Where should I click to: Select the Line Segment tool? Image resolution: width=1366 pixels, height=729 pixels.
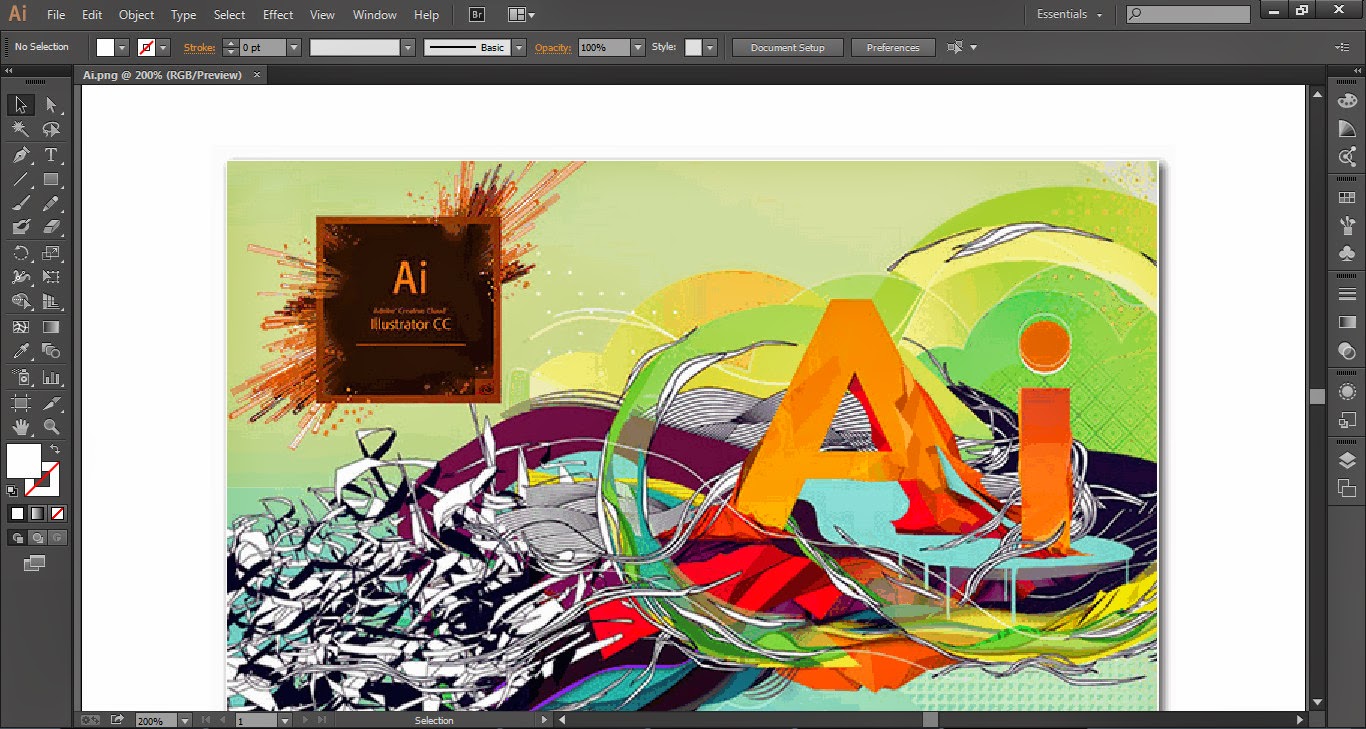tap(21, 180)
